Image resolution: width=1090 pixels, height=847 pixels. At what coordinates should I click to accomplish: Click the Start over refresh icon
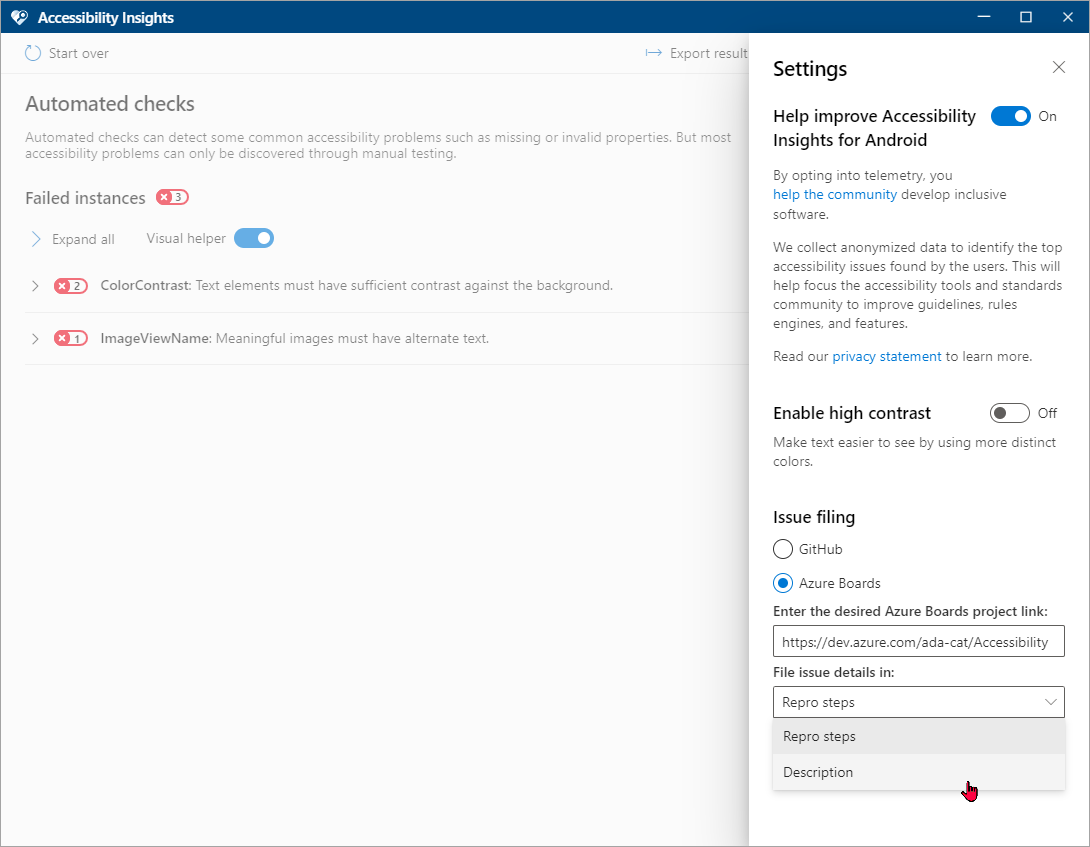(33, 53)
